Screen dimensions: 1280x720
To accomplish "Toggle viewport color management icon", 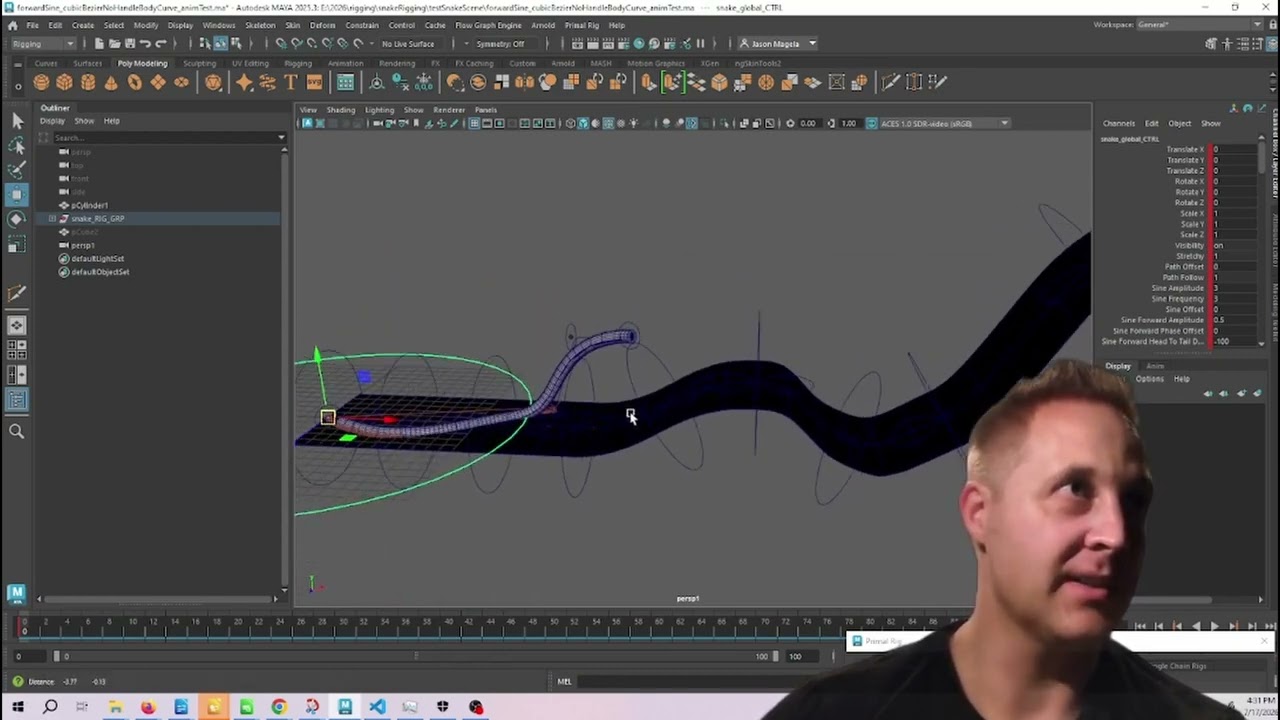I will pyautogui.click(x=871, y=123).
